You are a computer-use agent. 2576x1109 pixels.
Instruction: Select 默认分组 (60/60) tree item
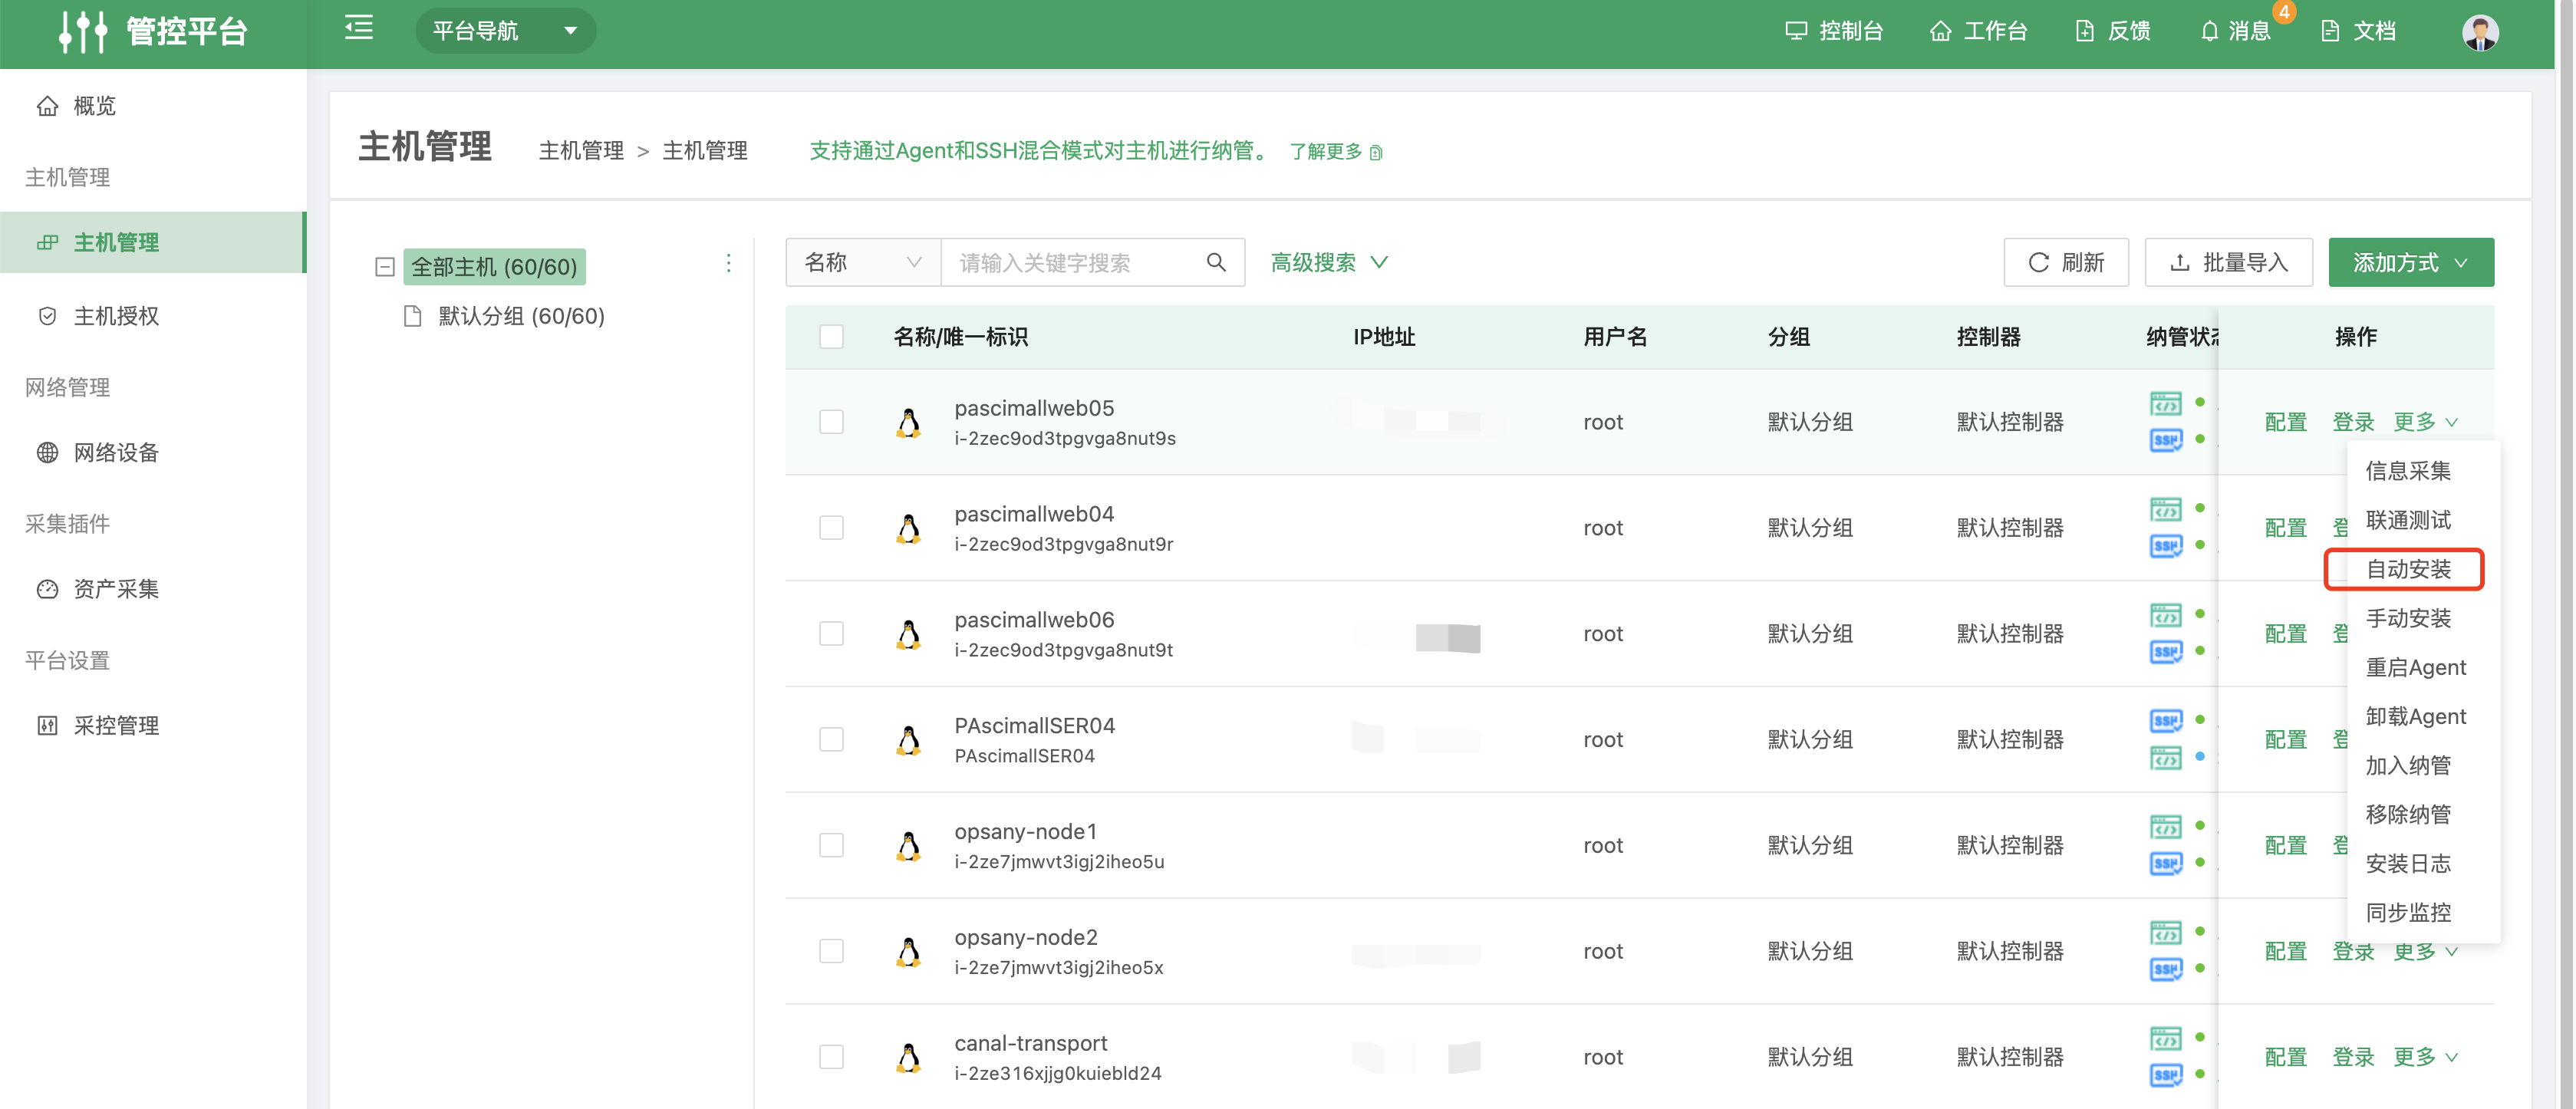[x=520, y=316]
